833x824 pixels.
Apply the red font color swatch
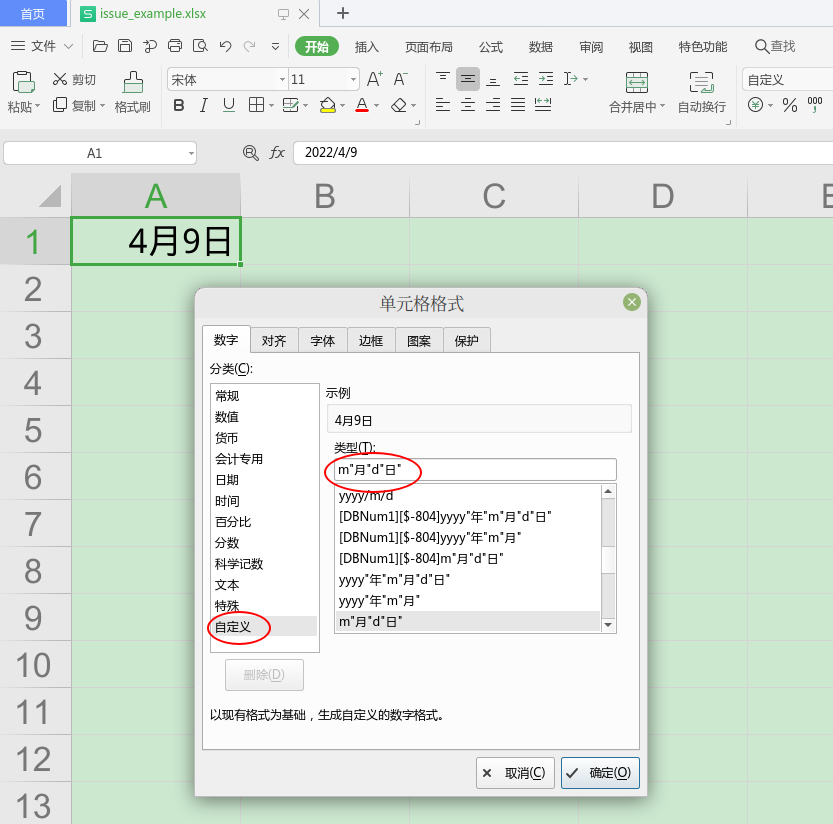(x=362, y=105)
